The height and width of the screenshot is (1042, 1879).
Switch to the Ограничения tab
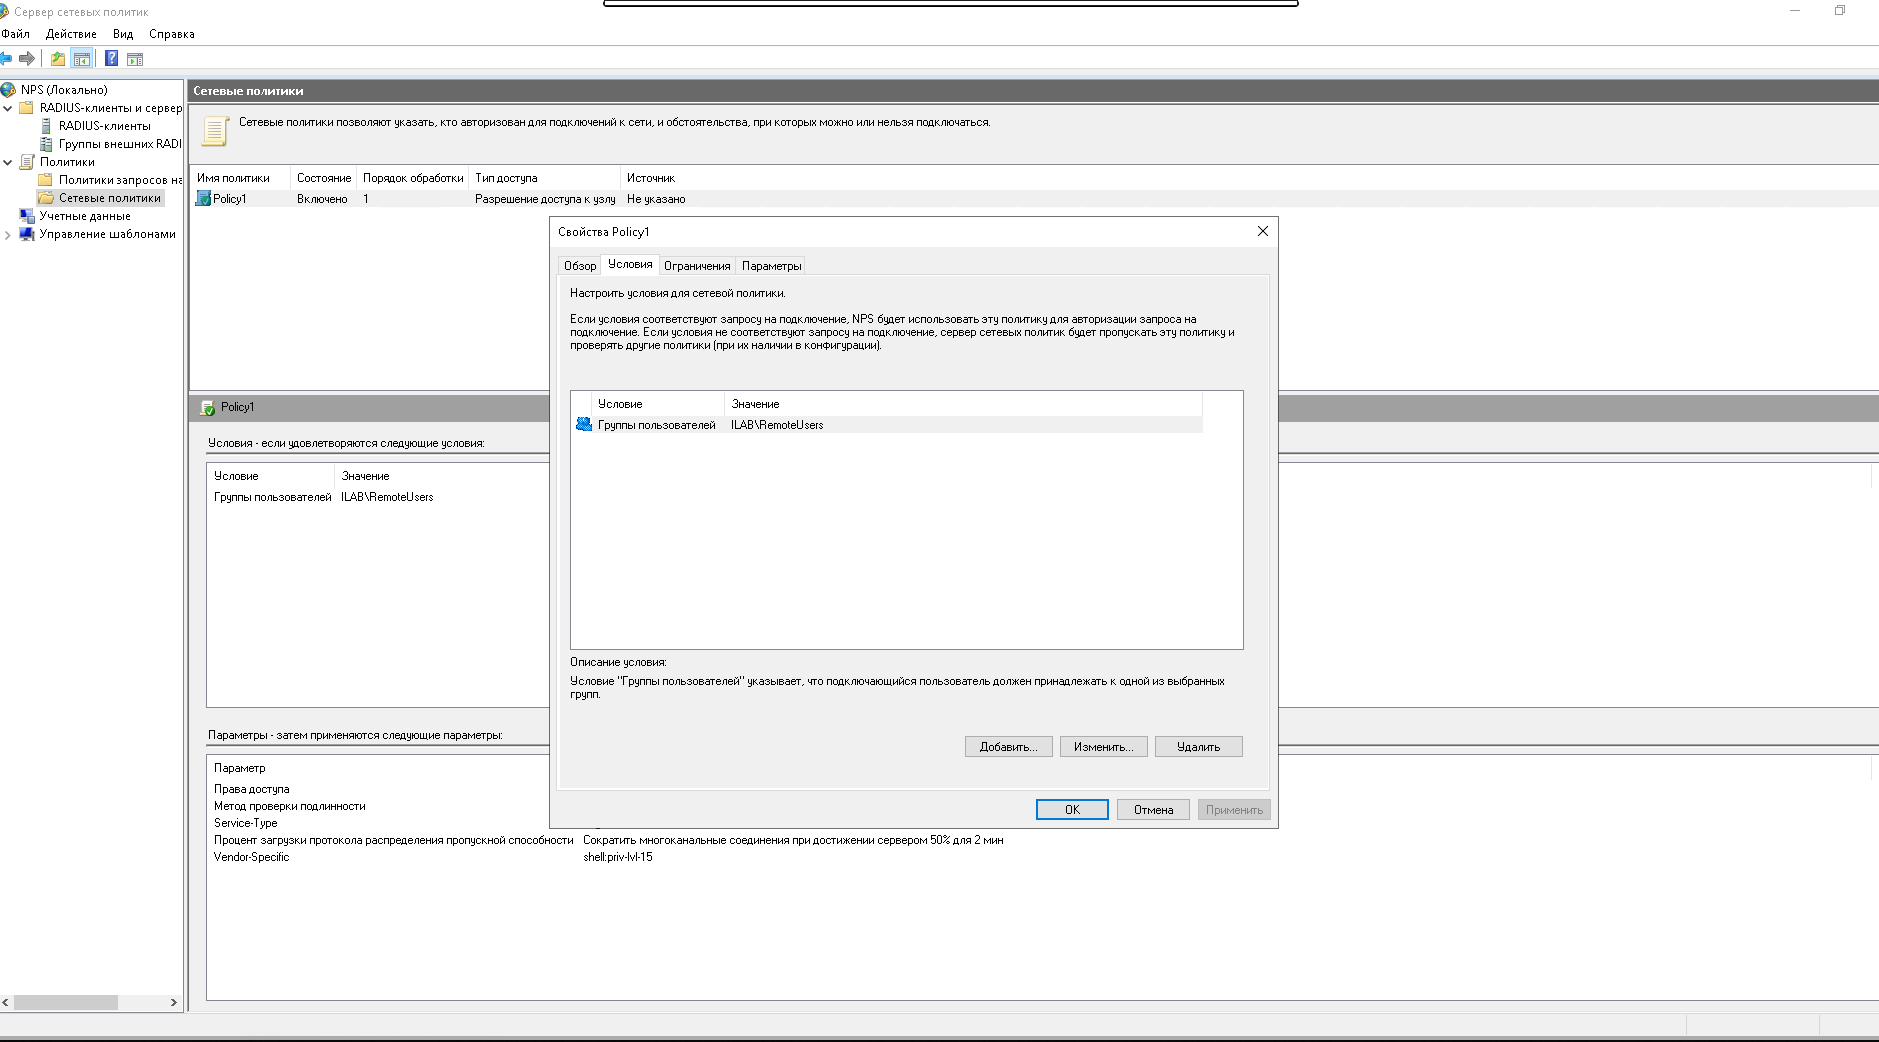(x=697, y=266)
